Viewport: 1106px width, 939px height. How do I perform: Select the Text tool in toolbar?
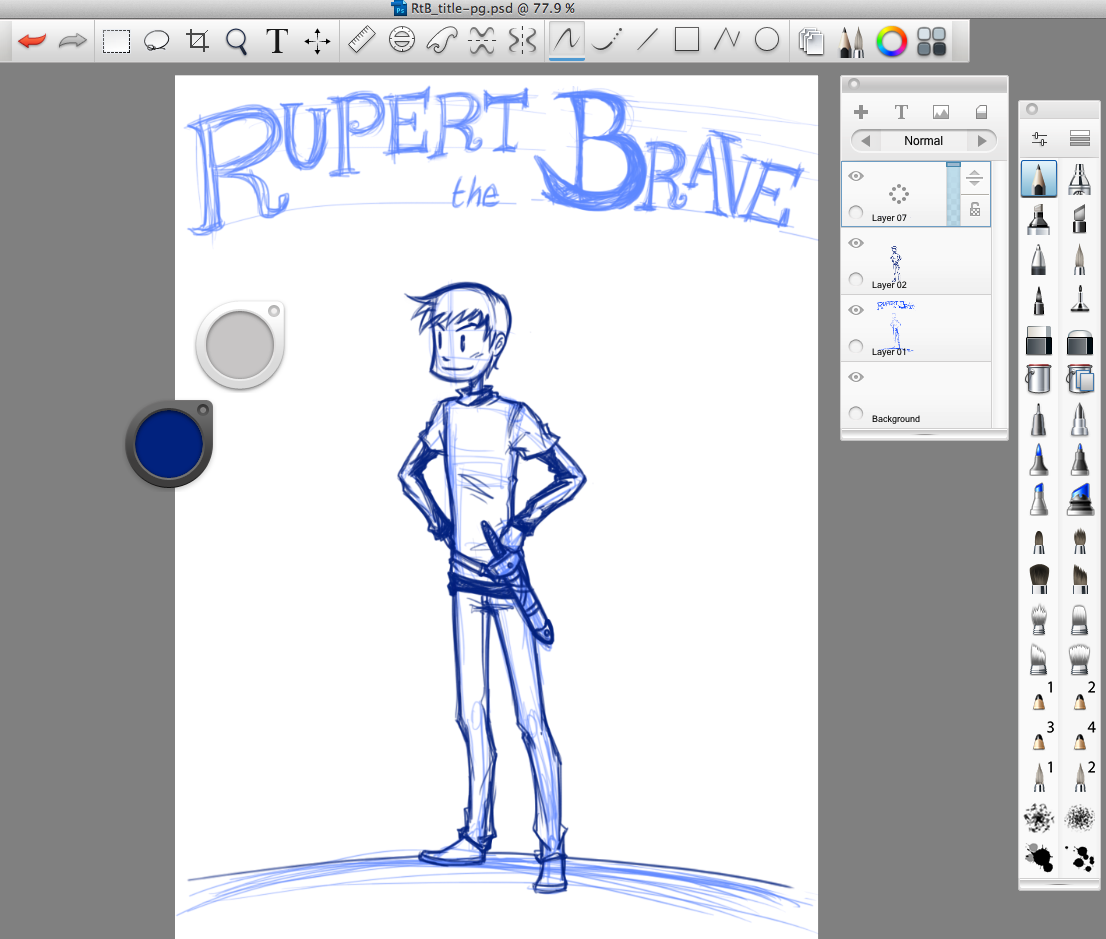click(277, 41)
